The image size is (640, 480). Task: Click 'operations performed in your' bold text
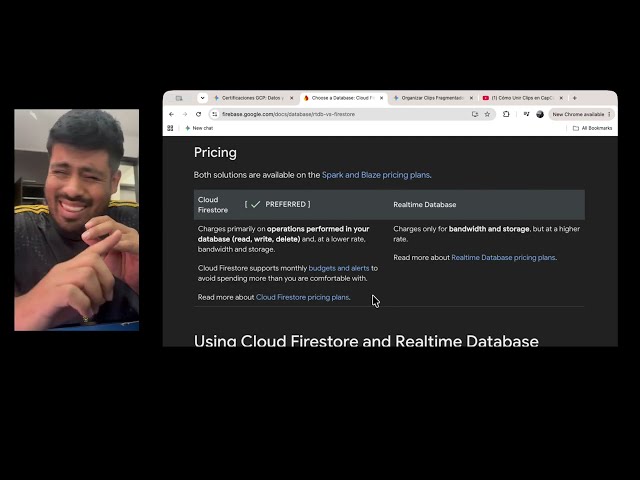click(318, 229)
